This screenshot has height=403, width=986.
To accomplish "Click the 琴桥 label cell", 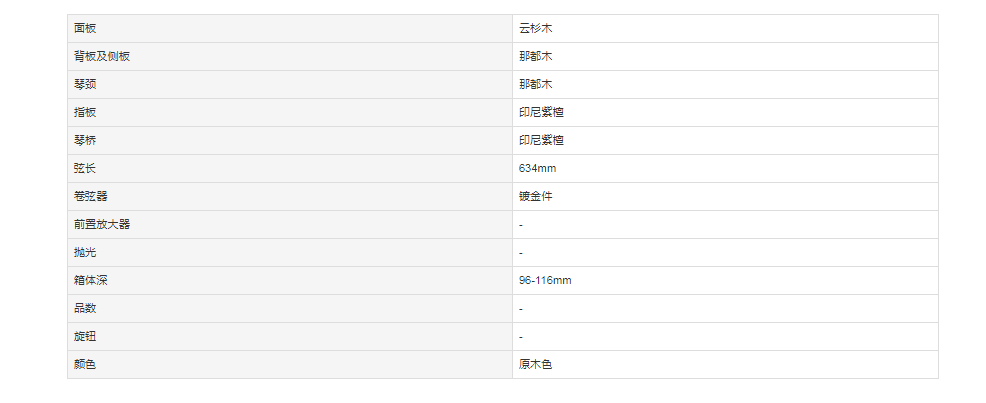I will 290,140.
